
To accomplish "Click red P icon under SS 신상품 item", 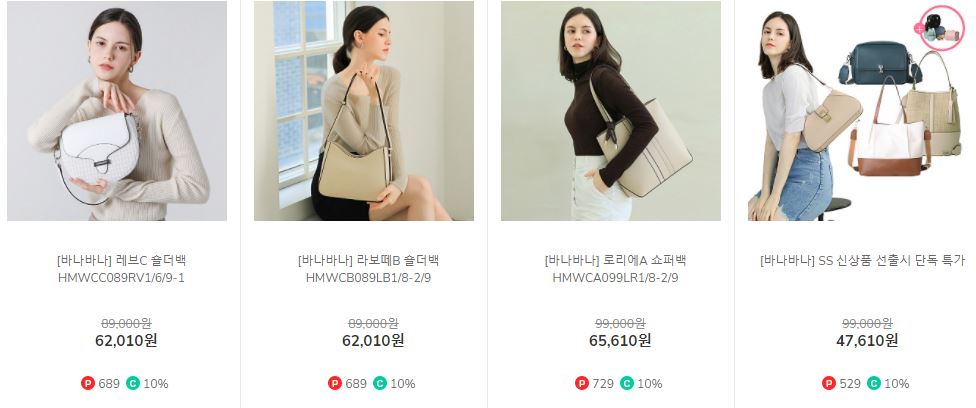I will point(829,383).
